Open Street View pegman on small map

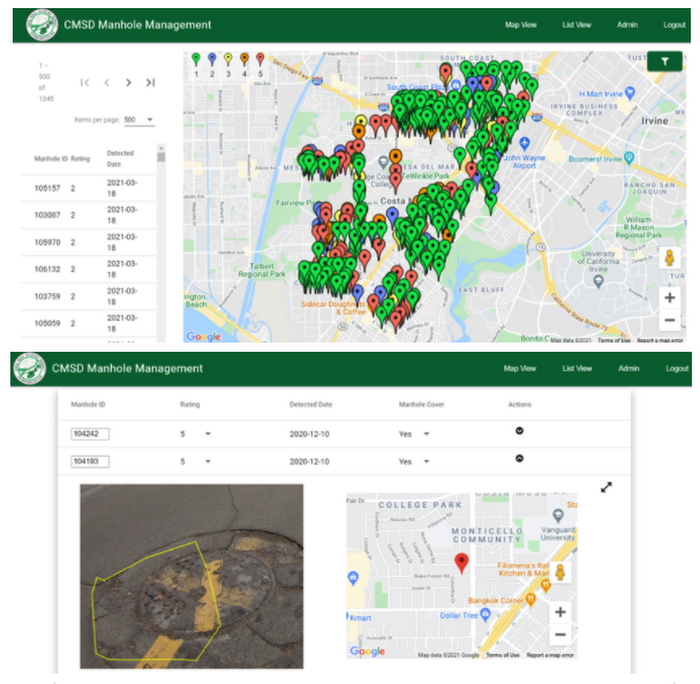click(x=560, y=572)
